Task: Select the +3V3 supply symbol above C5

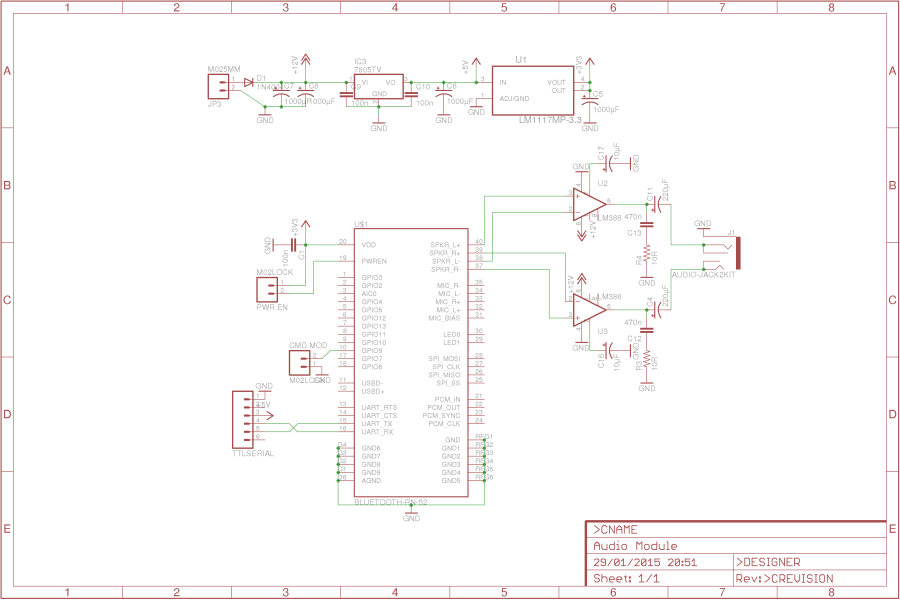Action: tap(590, 62)
